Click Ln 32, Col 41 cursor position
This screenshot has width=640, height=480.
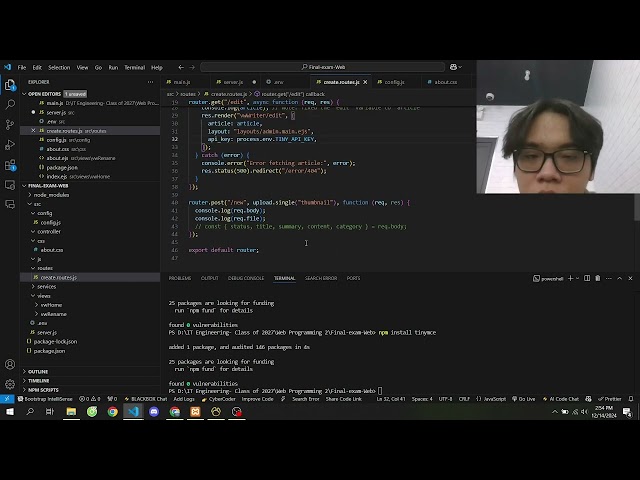pyautogui.click(x=391, y=399)
